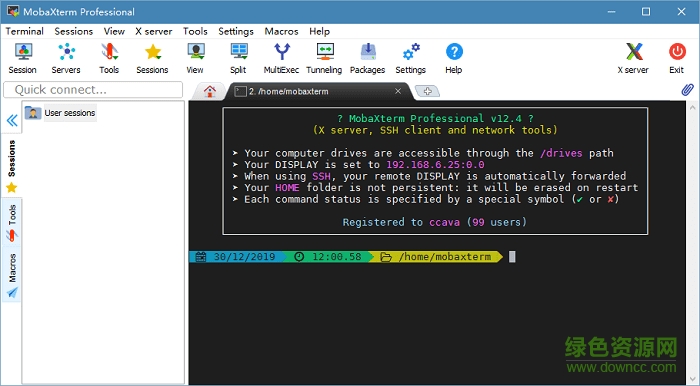Screen dimensions: 700x386
Task: Open the Macros menu
Action: tap(281, 31)
